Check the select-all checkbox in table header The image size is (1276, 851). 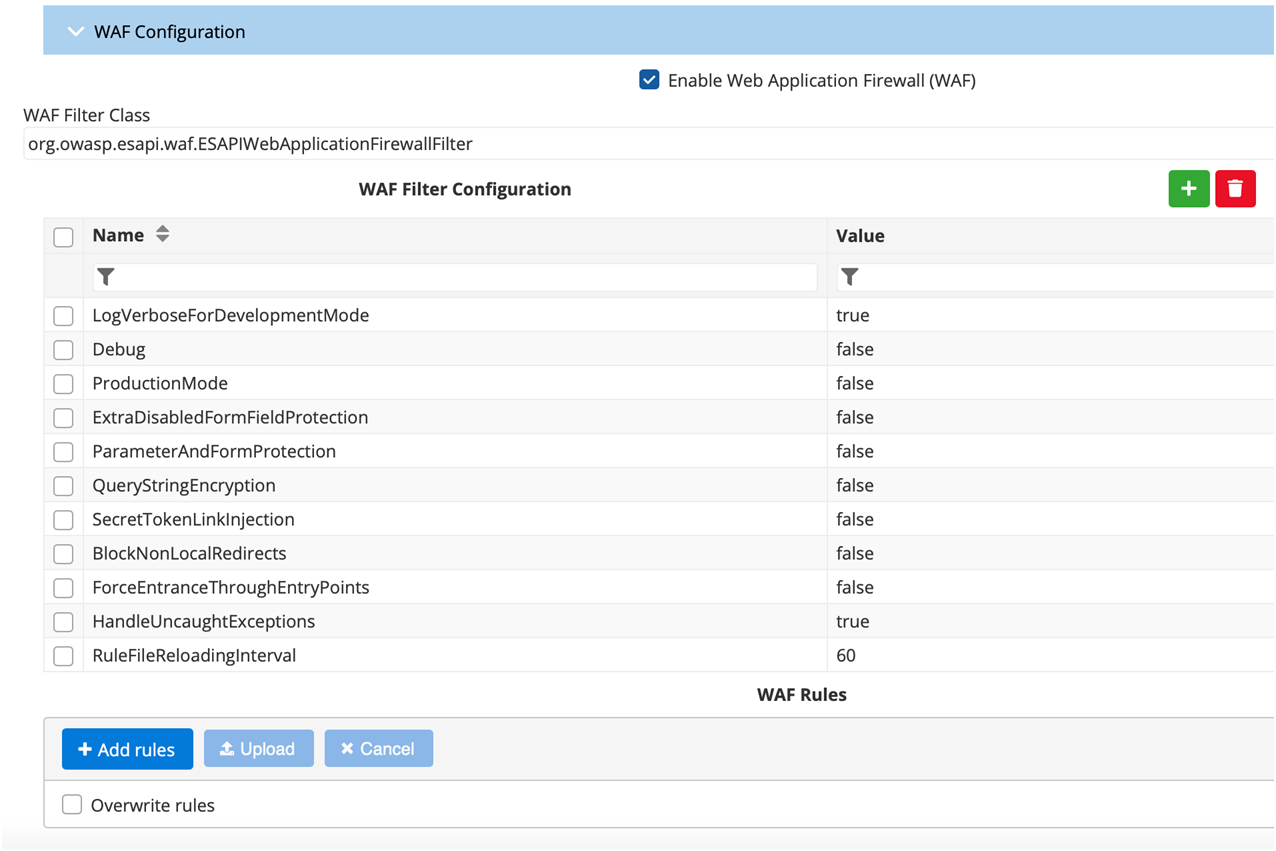(x=63, y=236)
